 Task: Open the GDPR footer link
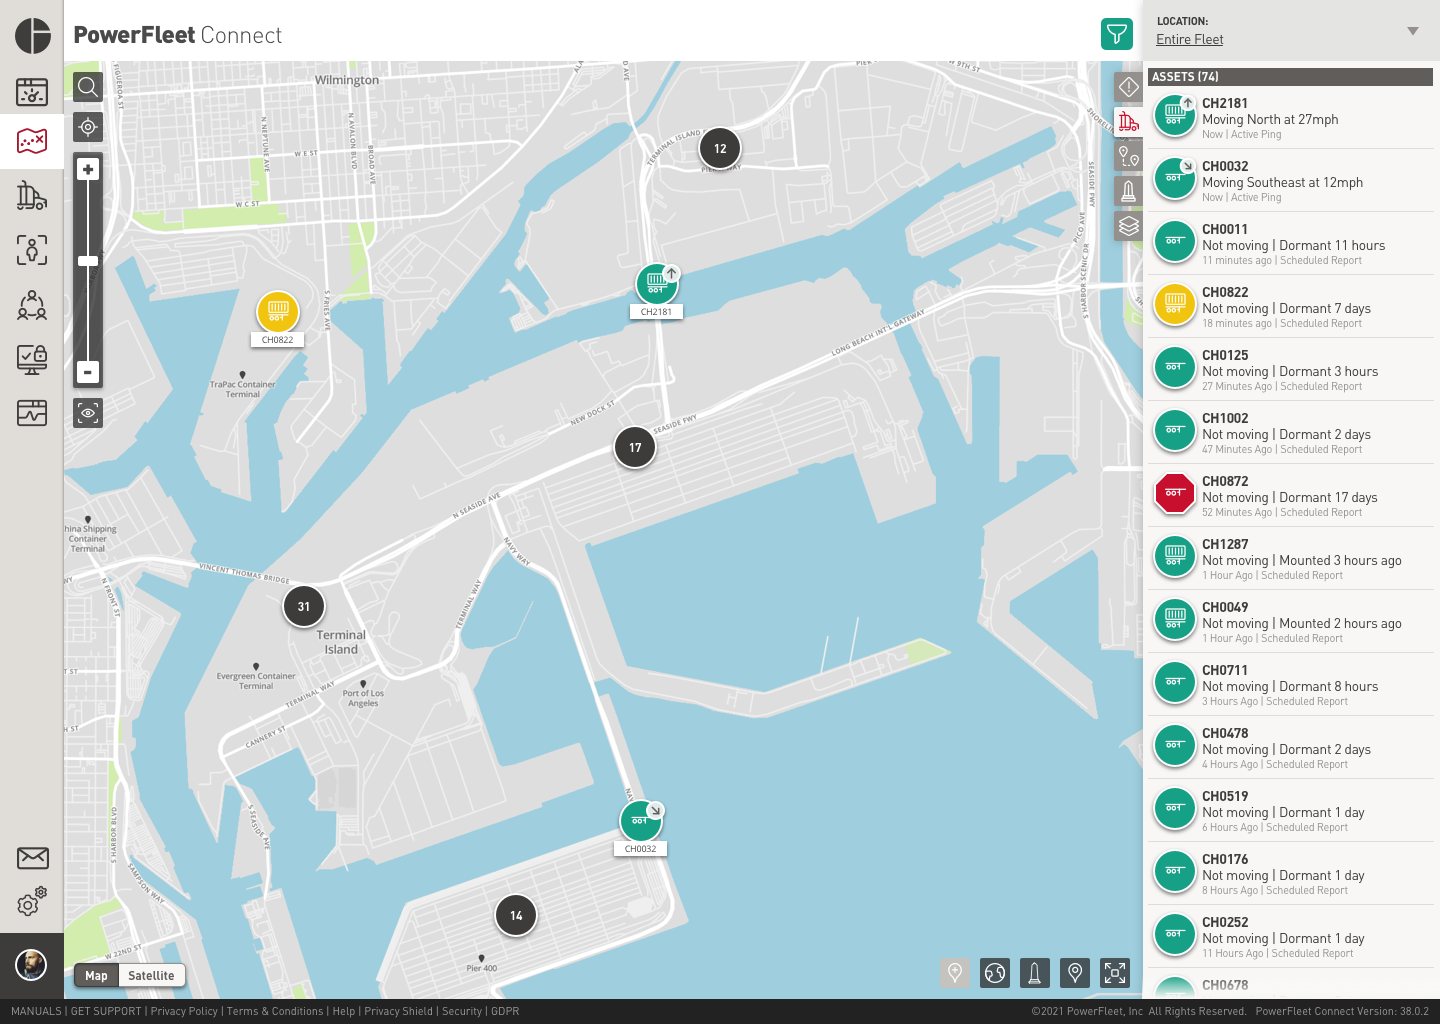(505, 1011)
